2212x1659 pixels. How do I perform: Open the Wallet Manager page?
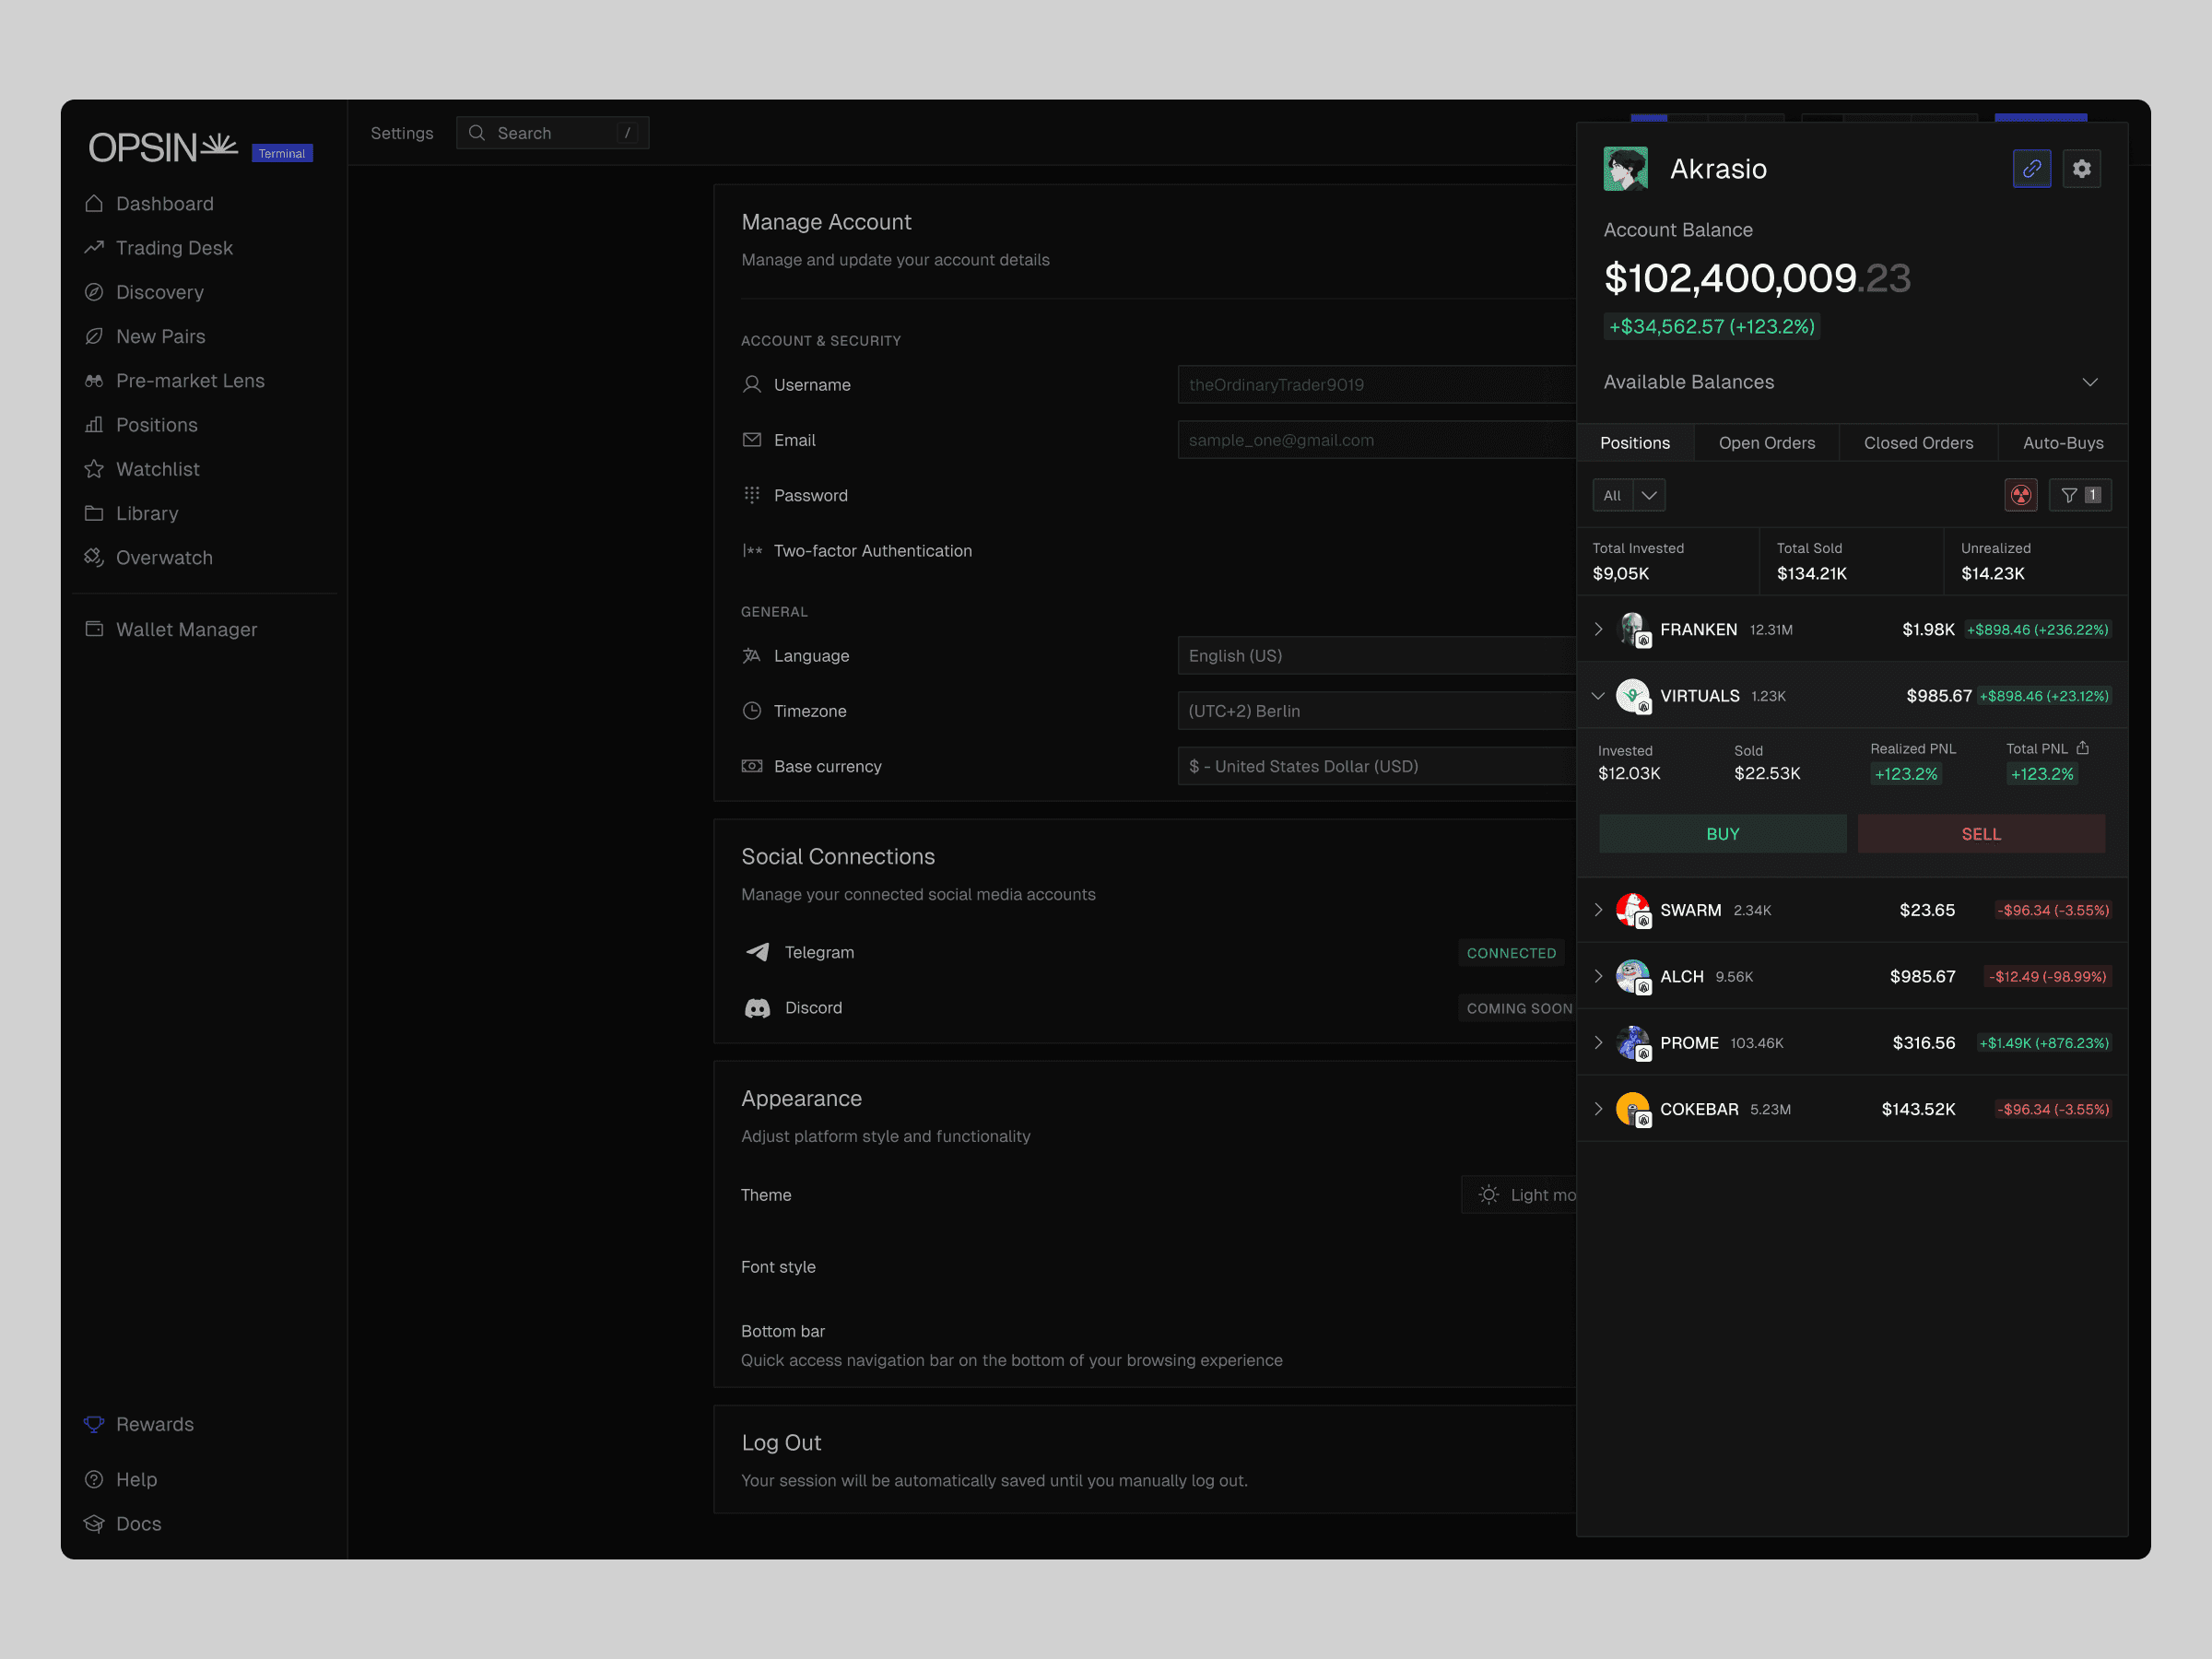click(x=186, y=630)
